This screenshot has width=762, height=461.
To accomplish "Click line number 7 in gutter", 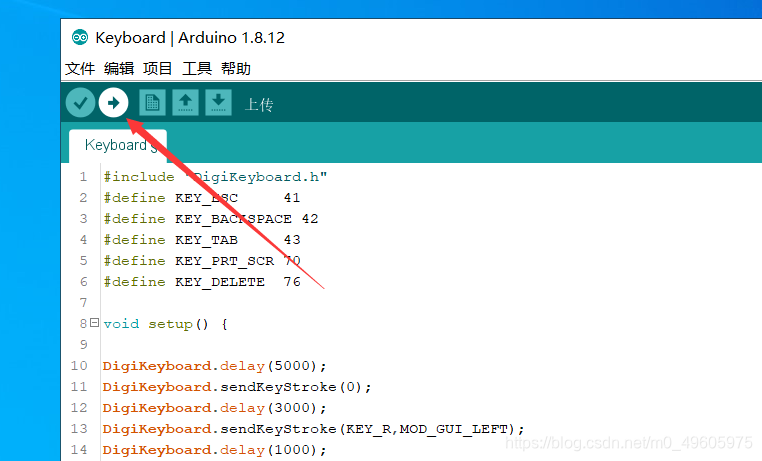I will [x=84, y=303].
